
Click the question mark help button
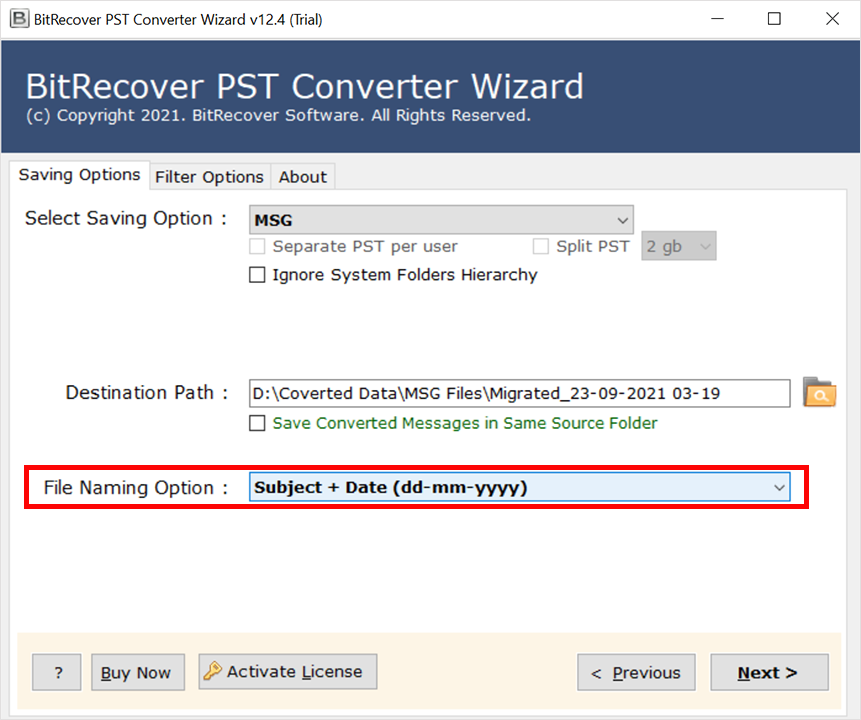coord(57,672)
